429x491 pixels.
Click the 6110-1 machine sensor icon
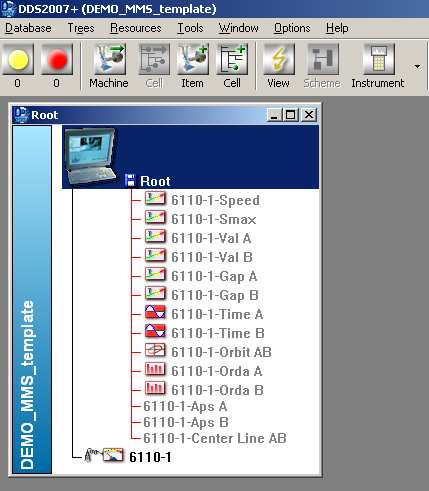(104, 455)
